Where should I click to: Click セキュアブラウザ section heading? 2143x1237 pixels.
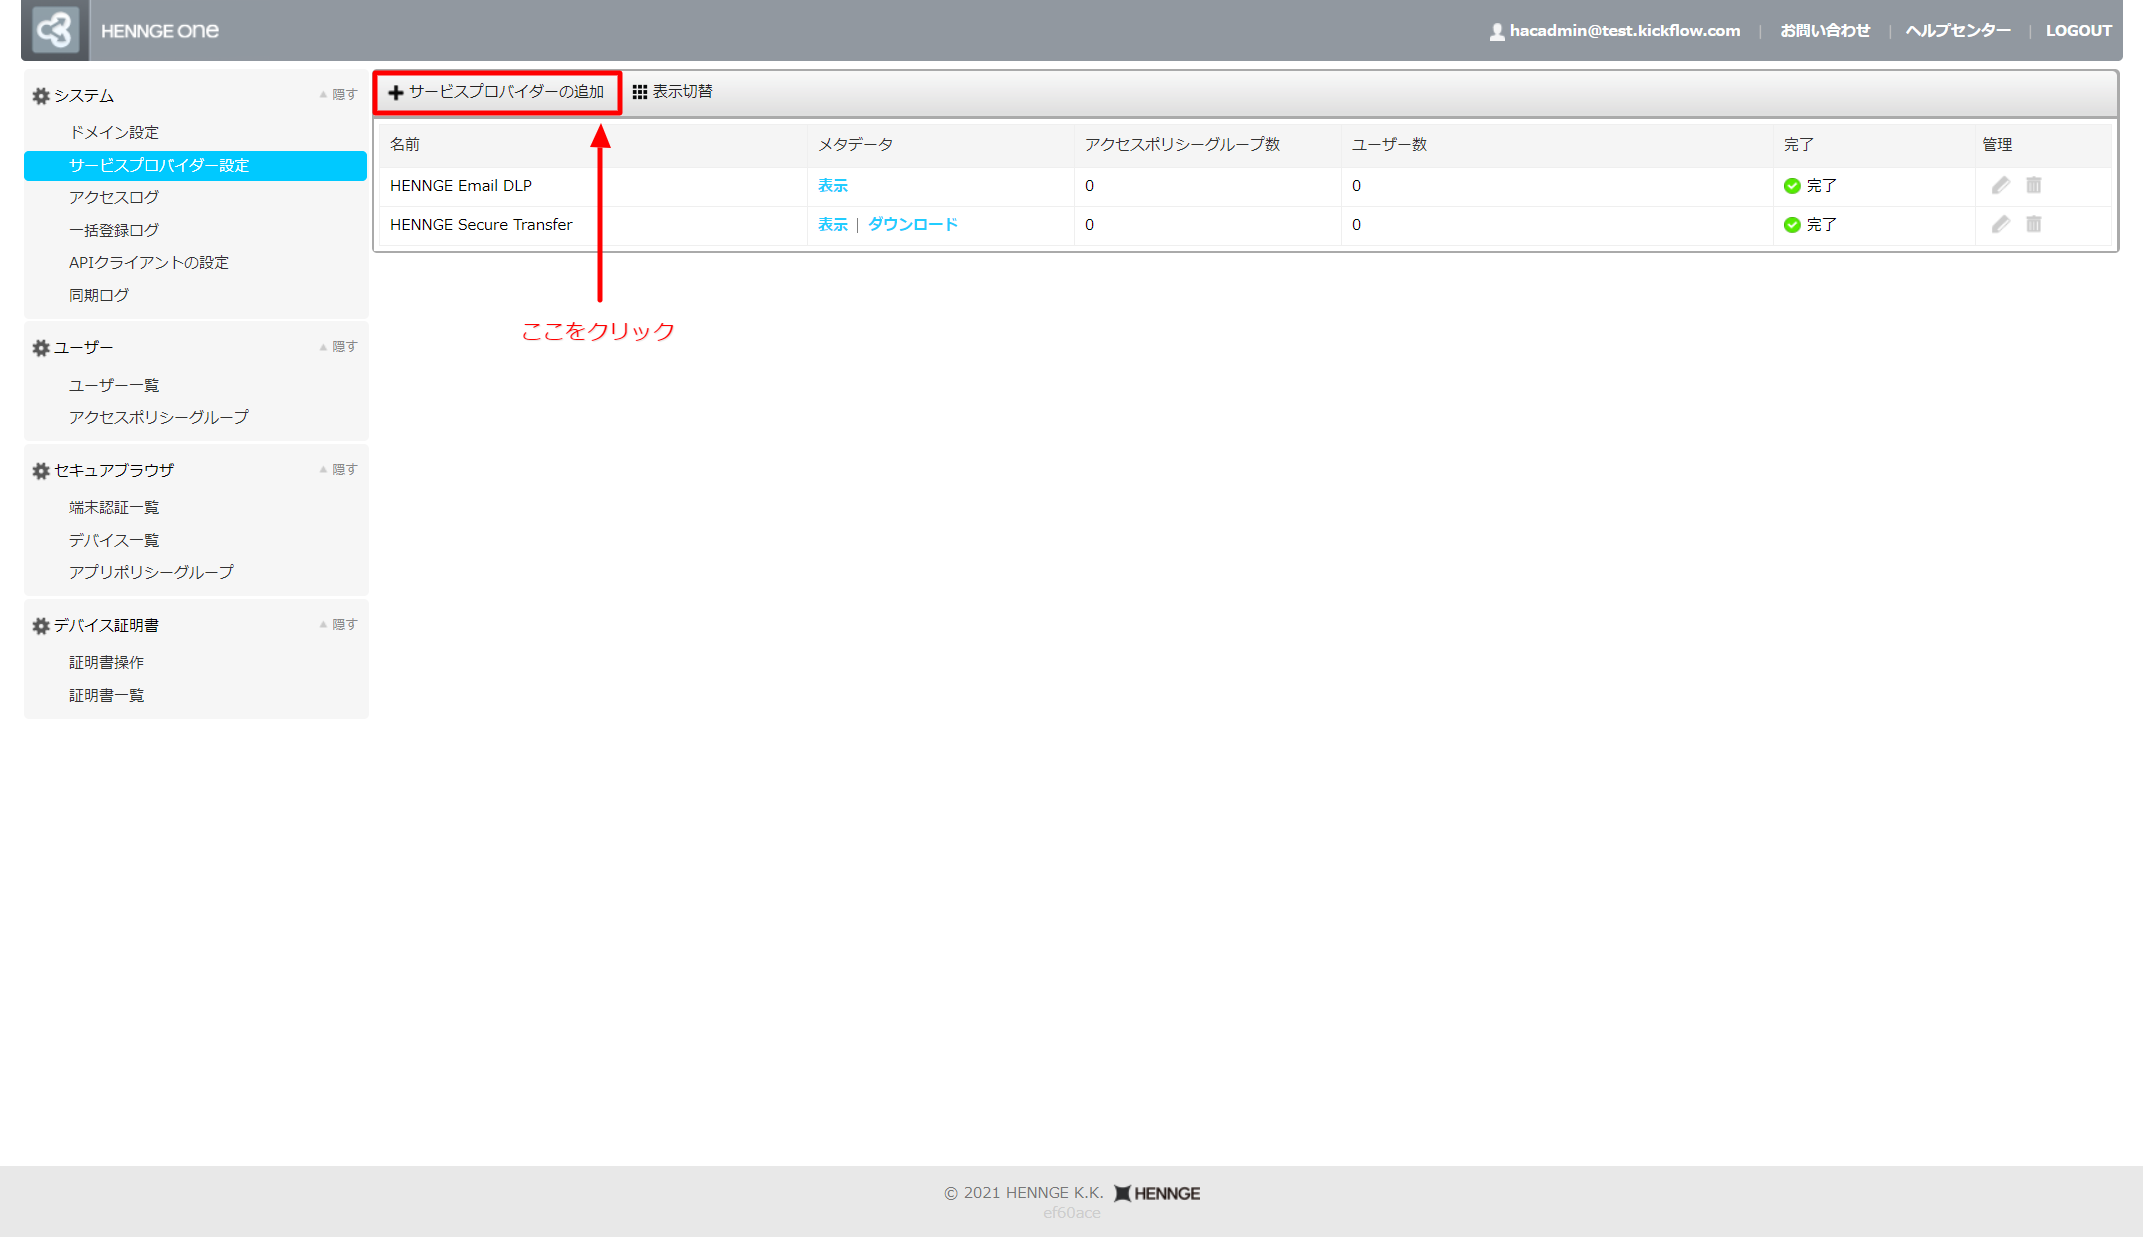[114, 470]
